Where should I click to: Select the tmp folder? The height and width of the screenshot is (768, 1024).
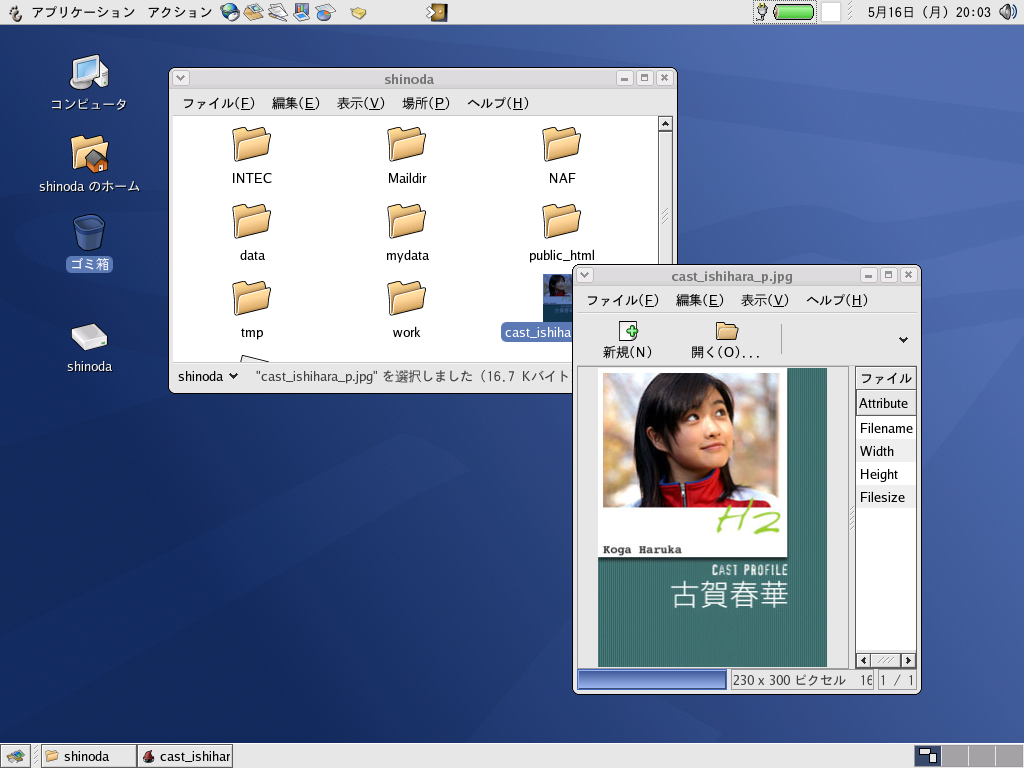pyautogui.click(x=251, y=310)
